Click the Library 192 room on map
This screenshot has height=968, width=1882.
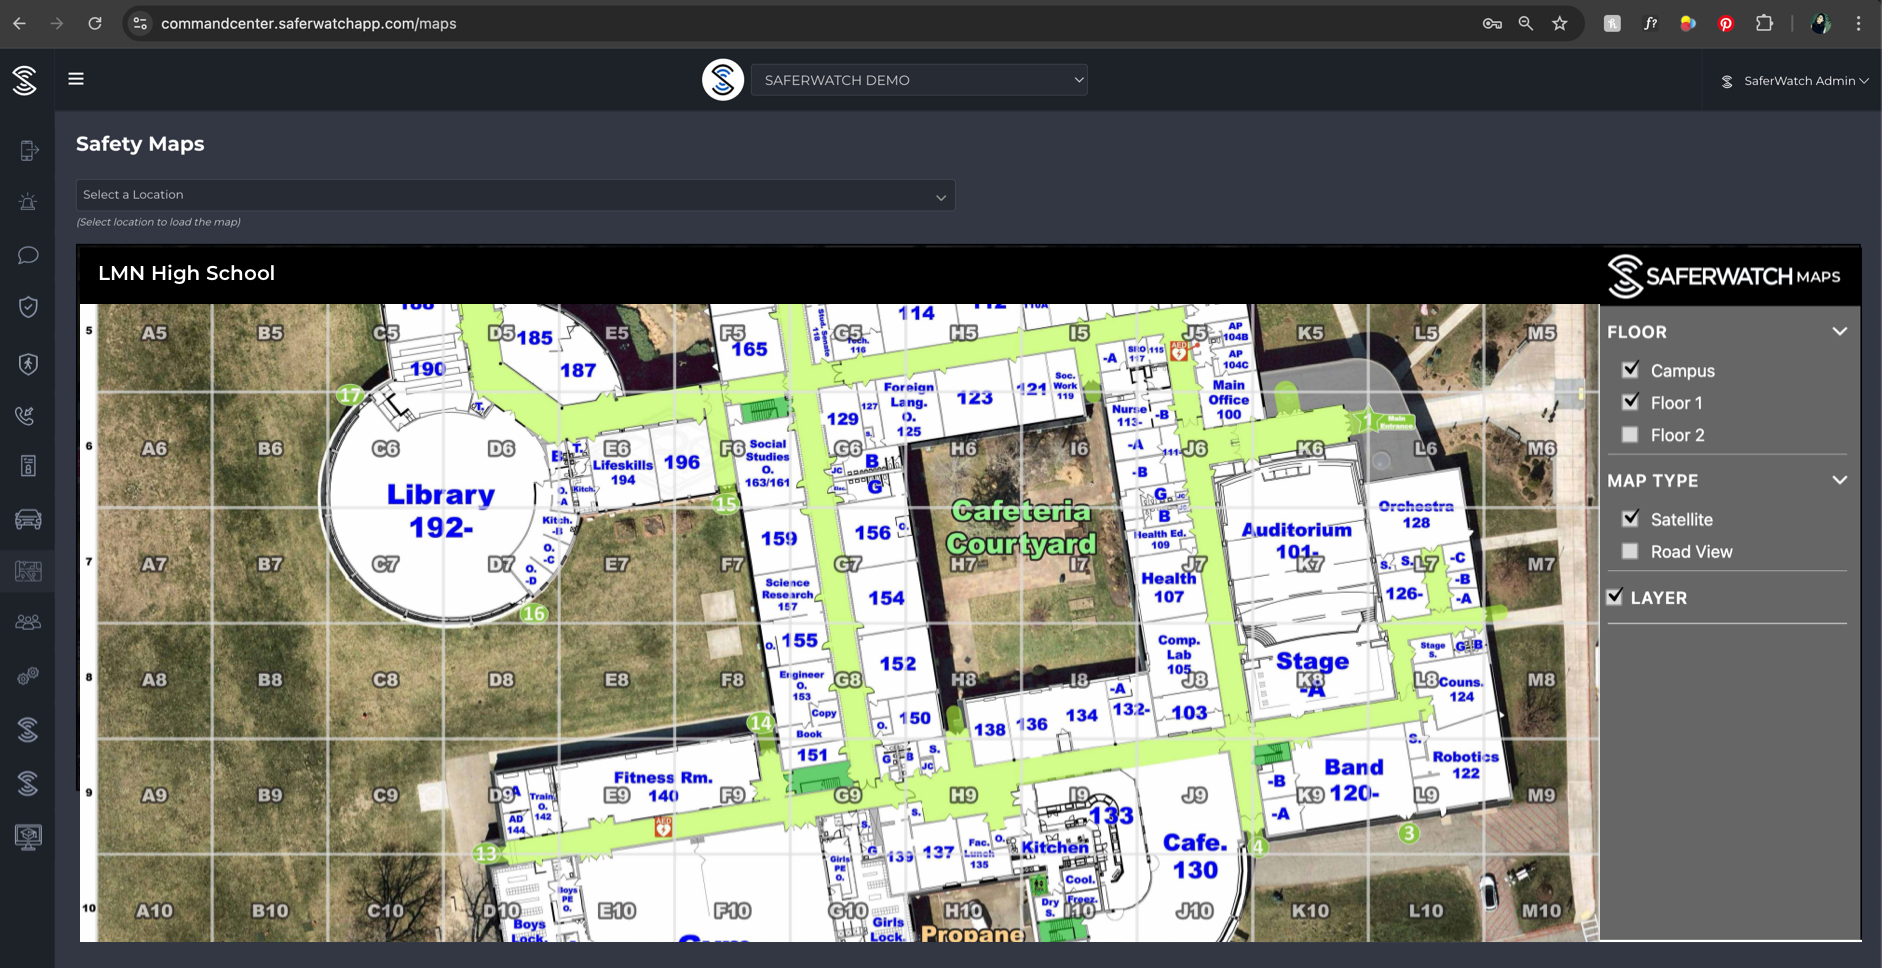coord(441,509)
